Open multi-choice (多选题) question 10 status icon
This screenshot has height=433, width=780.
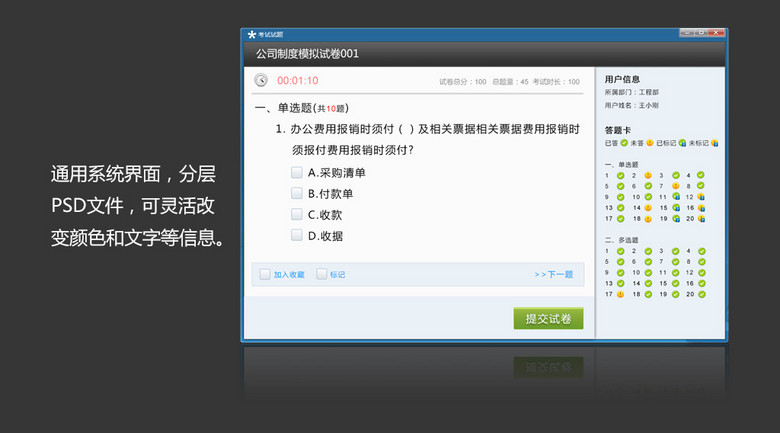[648, 273]
